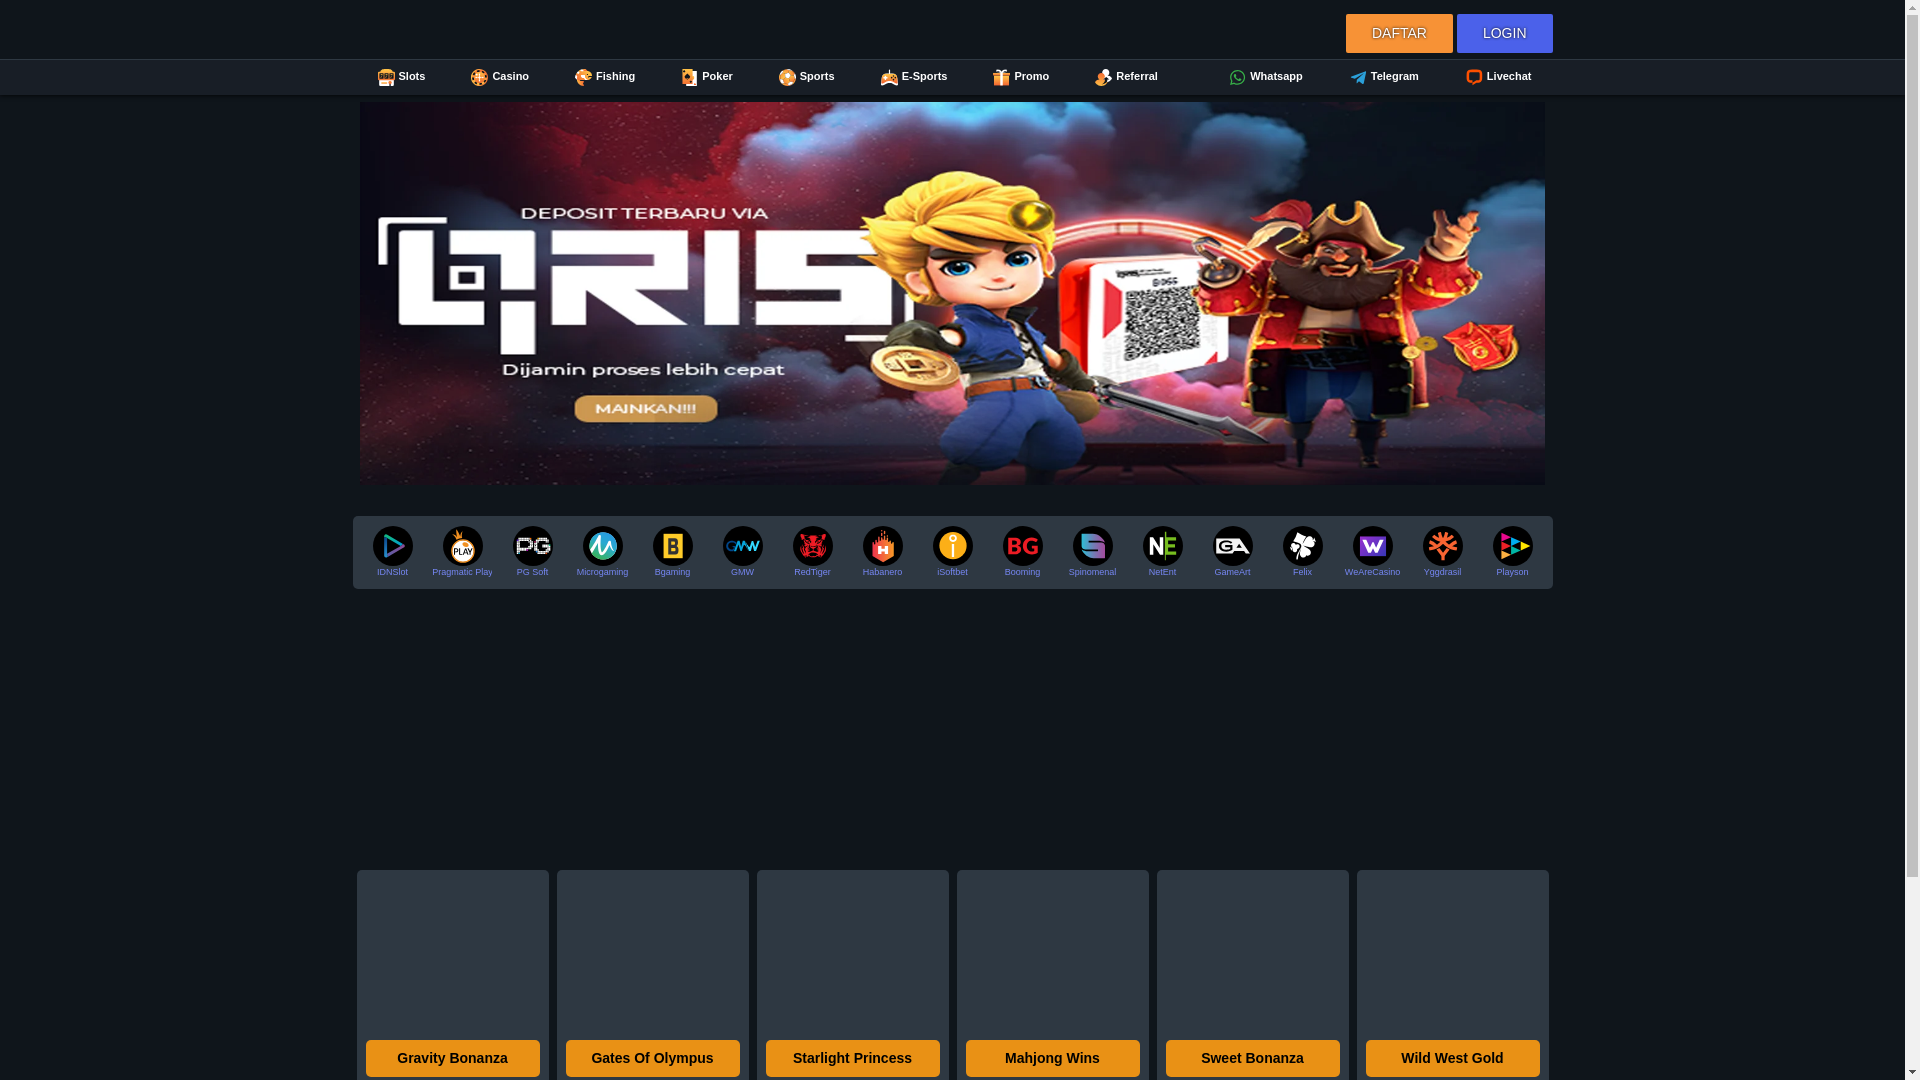Start a Livechat session
Image resolution: width=1920 pixels, height=1080 pixels.
1498,77
